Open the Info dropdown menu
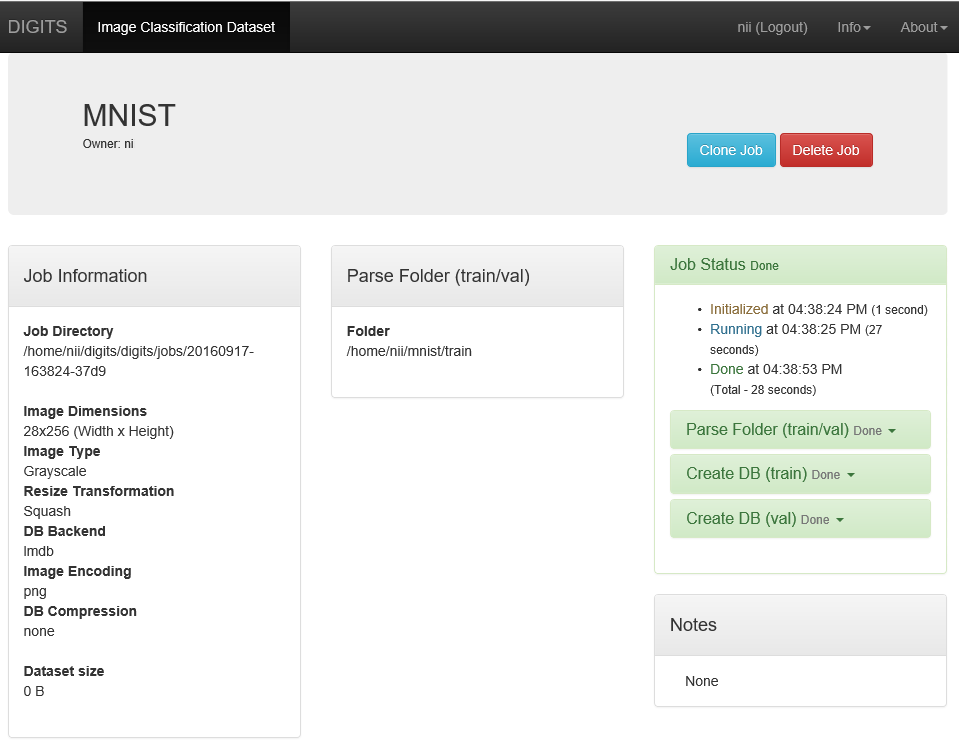The height and width of the screenshot is (752, 959). 853,27
